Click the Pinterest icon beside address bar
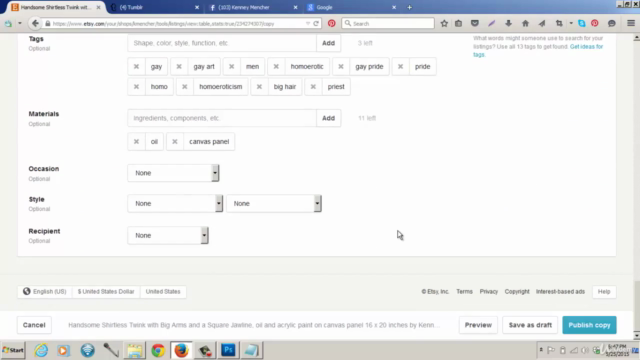This screenshot has width=640, height=360. pos(331,24)
